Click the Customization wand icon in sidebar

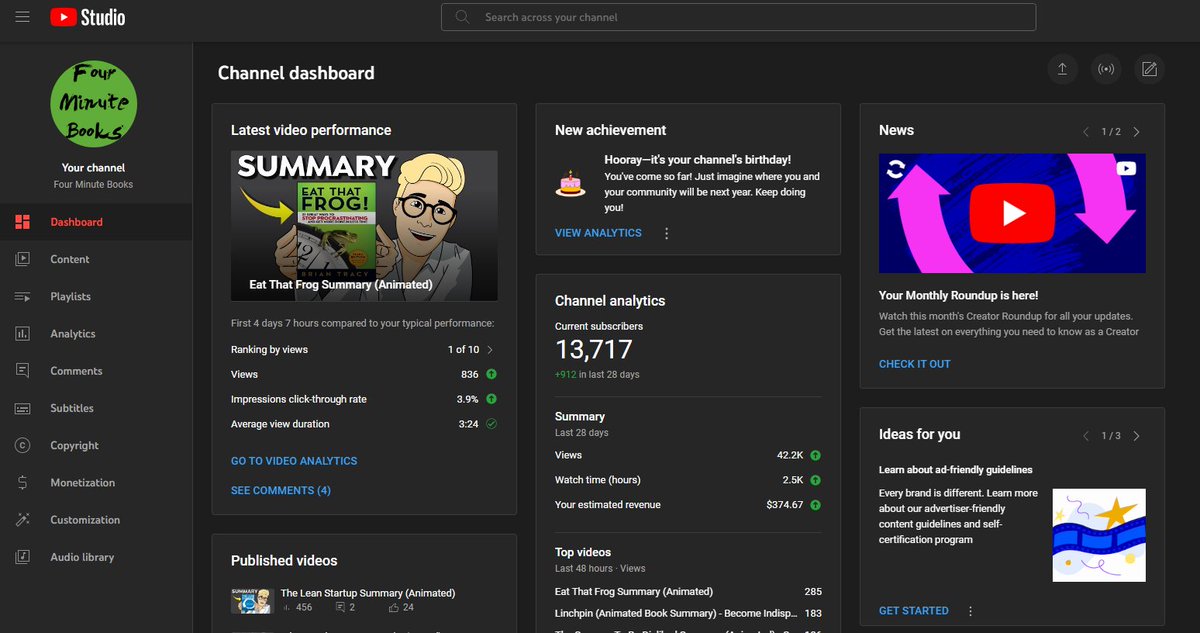23,520
